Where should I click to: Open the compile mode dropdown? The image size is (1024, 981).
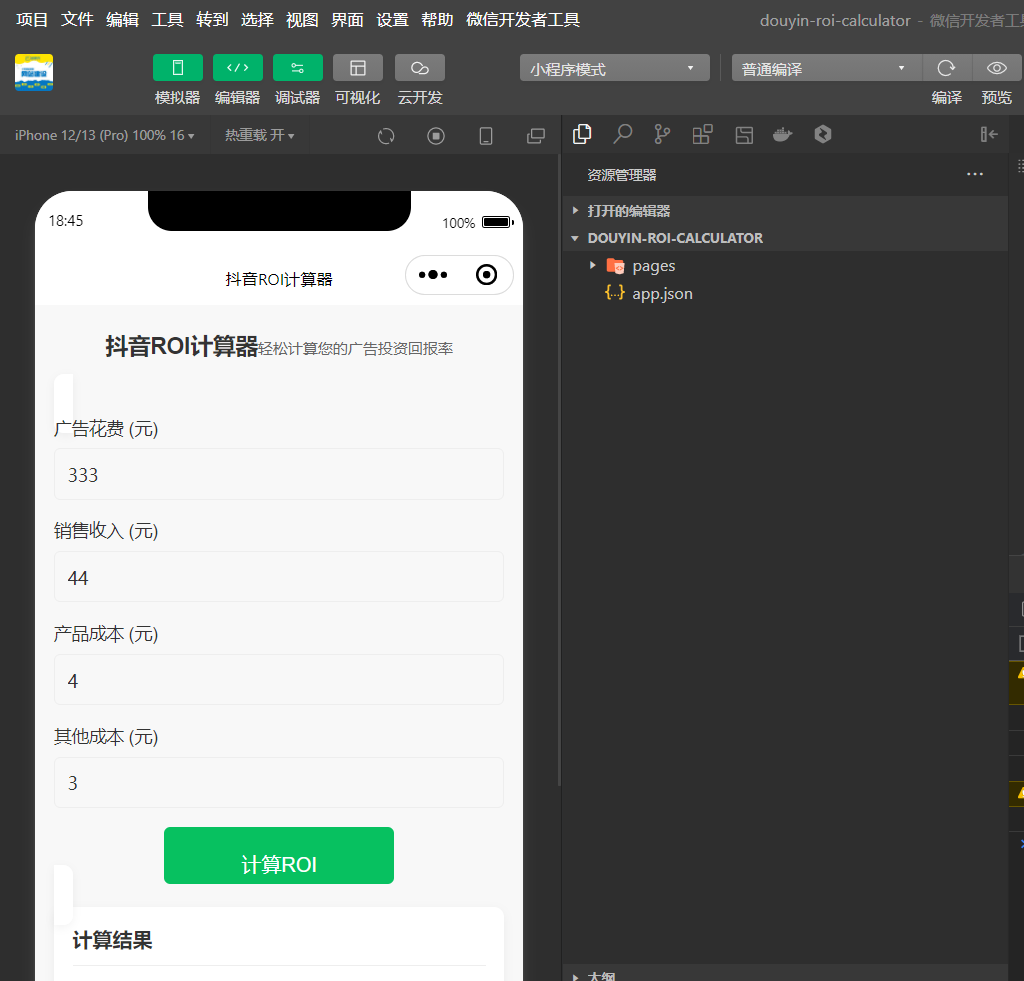[x=826, y=68]
